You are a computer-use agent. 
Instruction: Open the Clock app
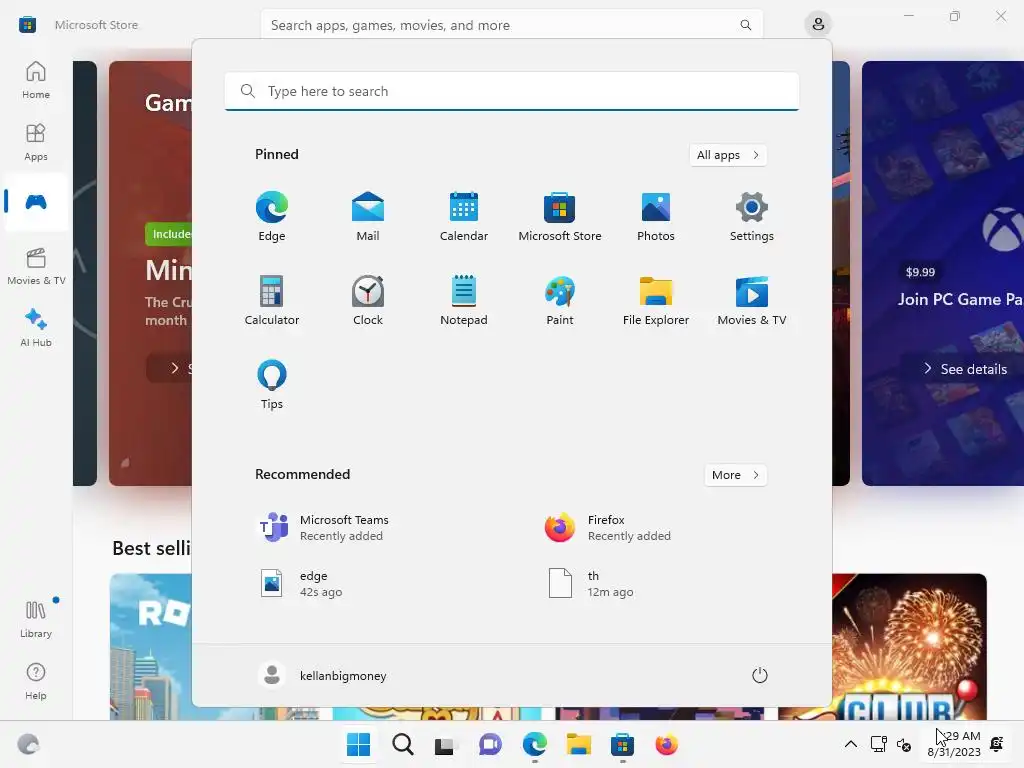[x=368, y=300]
